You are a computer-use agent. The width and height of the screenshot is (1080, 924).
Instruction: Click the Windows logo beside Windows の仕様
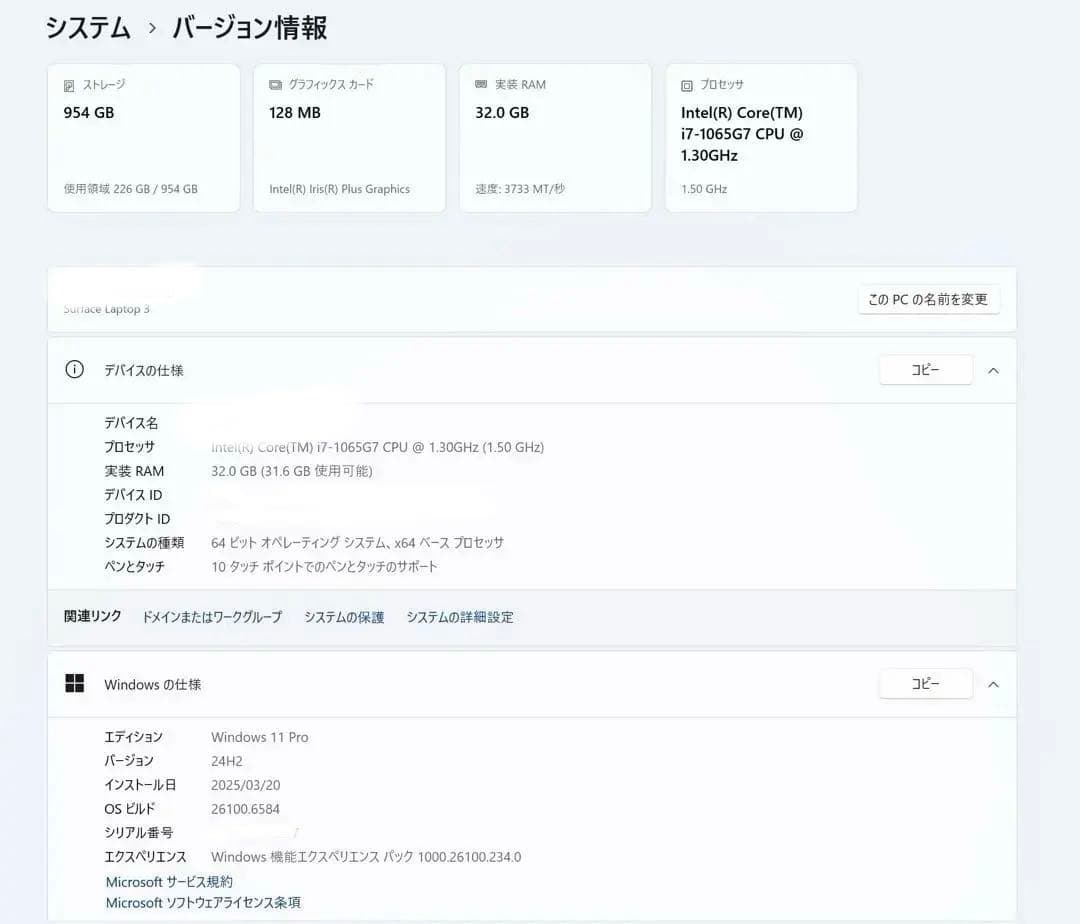[x=74, y=684]
